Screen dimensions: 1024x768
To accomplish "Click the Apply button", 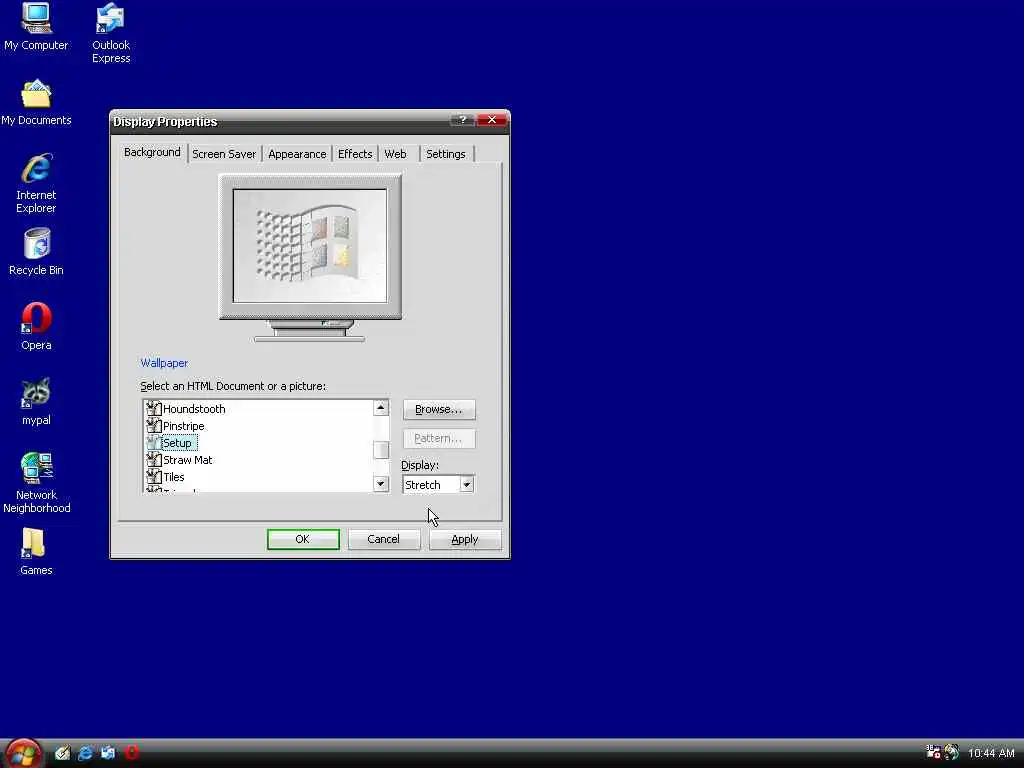I will click(465, 539).
